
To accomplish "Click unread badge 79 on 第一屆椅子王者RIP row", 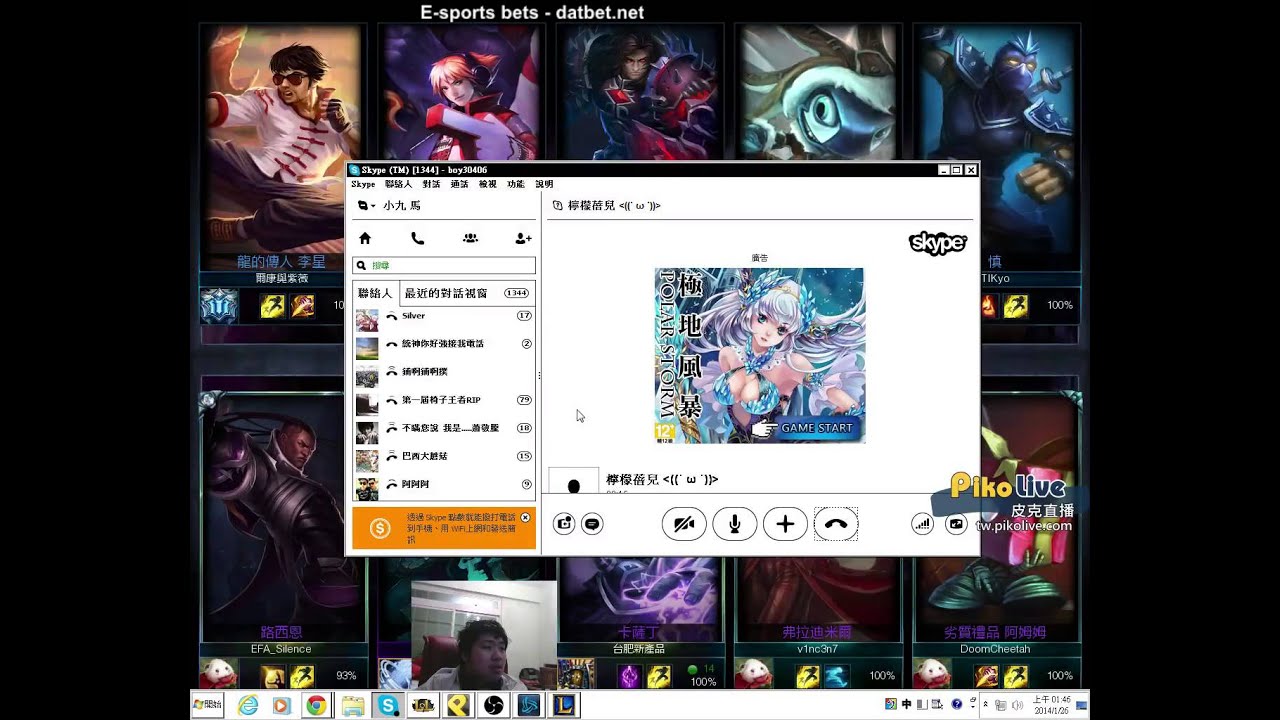I will (x=524, y=400).
